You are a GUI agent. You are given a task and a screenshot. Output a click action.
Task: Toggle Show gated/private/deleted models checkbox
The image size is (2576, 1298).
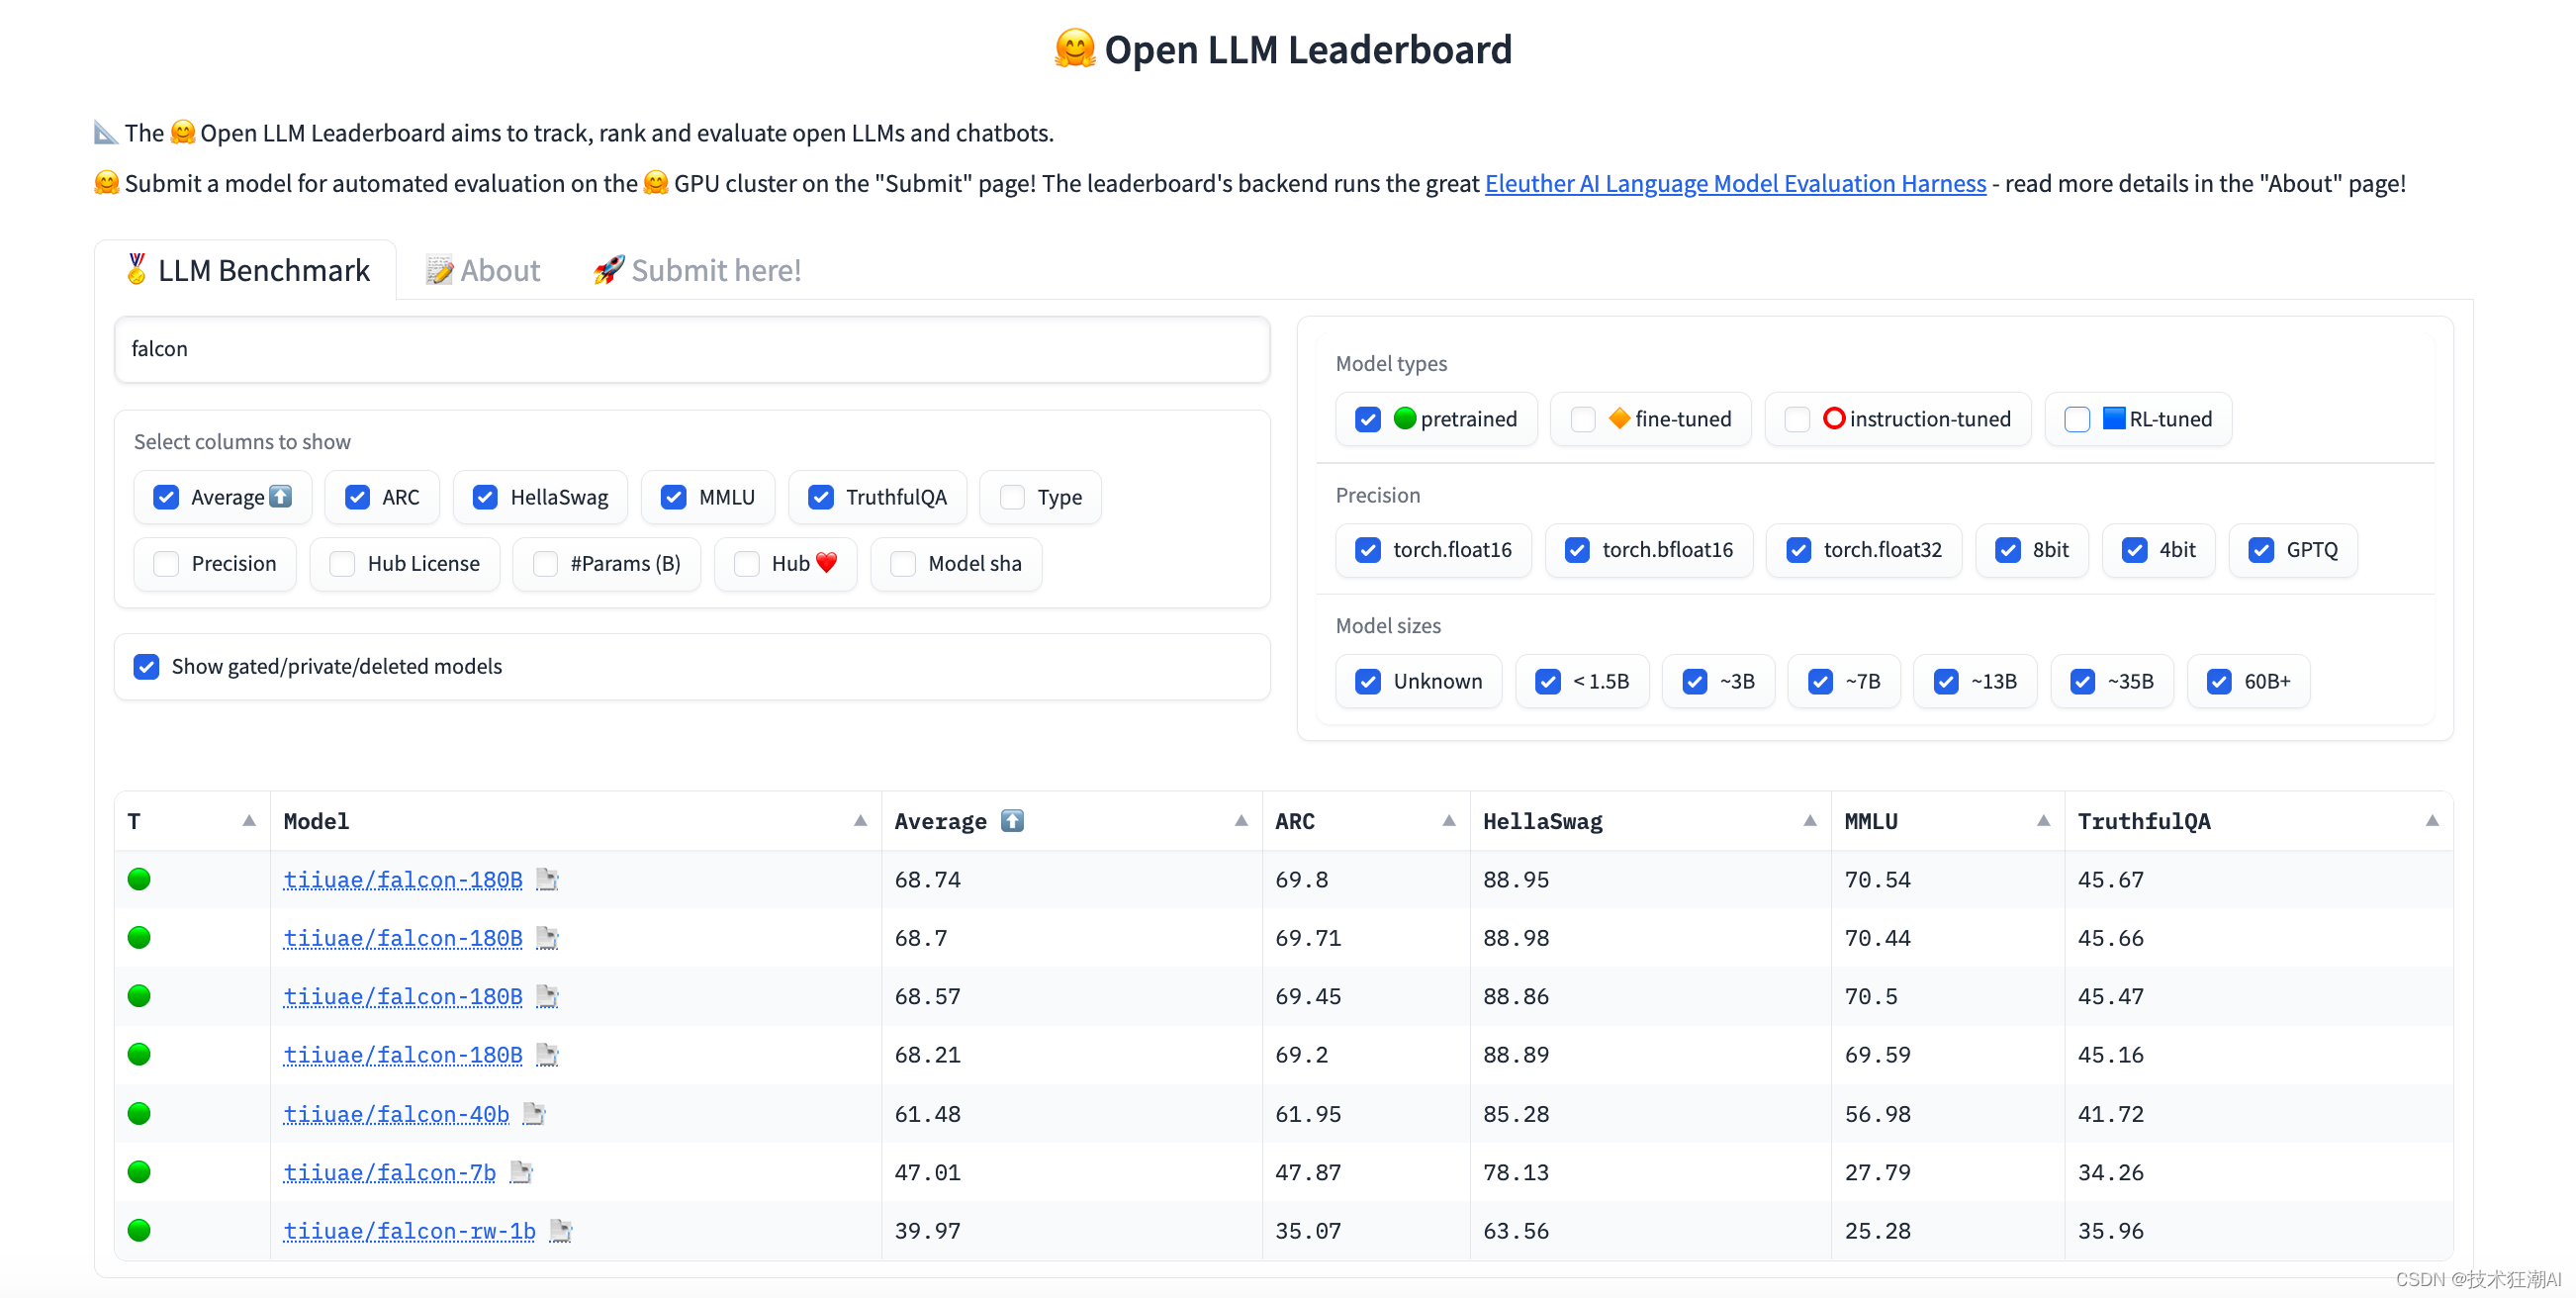[147, 666]
